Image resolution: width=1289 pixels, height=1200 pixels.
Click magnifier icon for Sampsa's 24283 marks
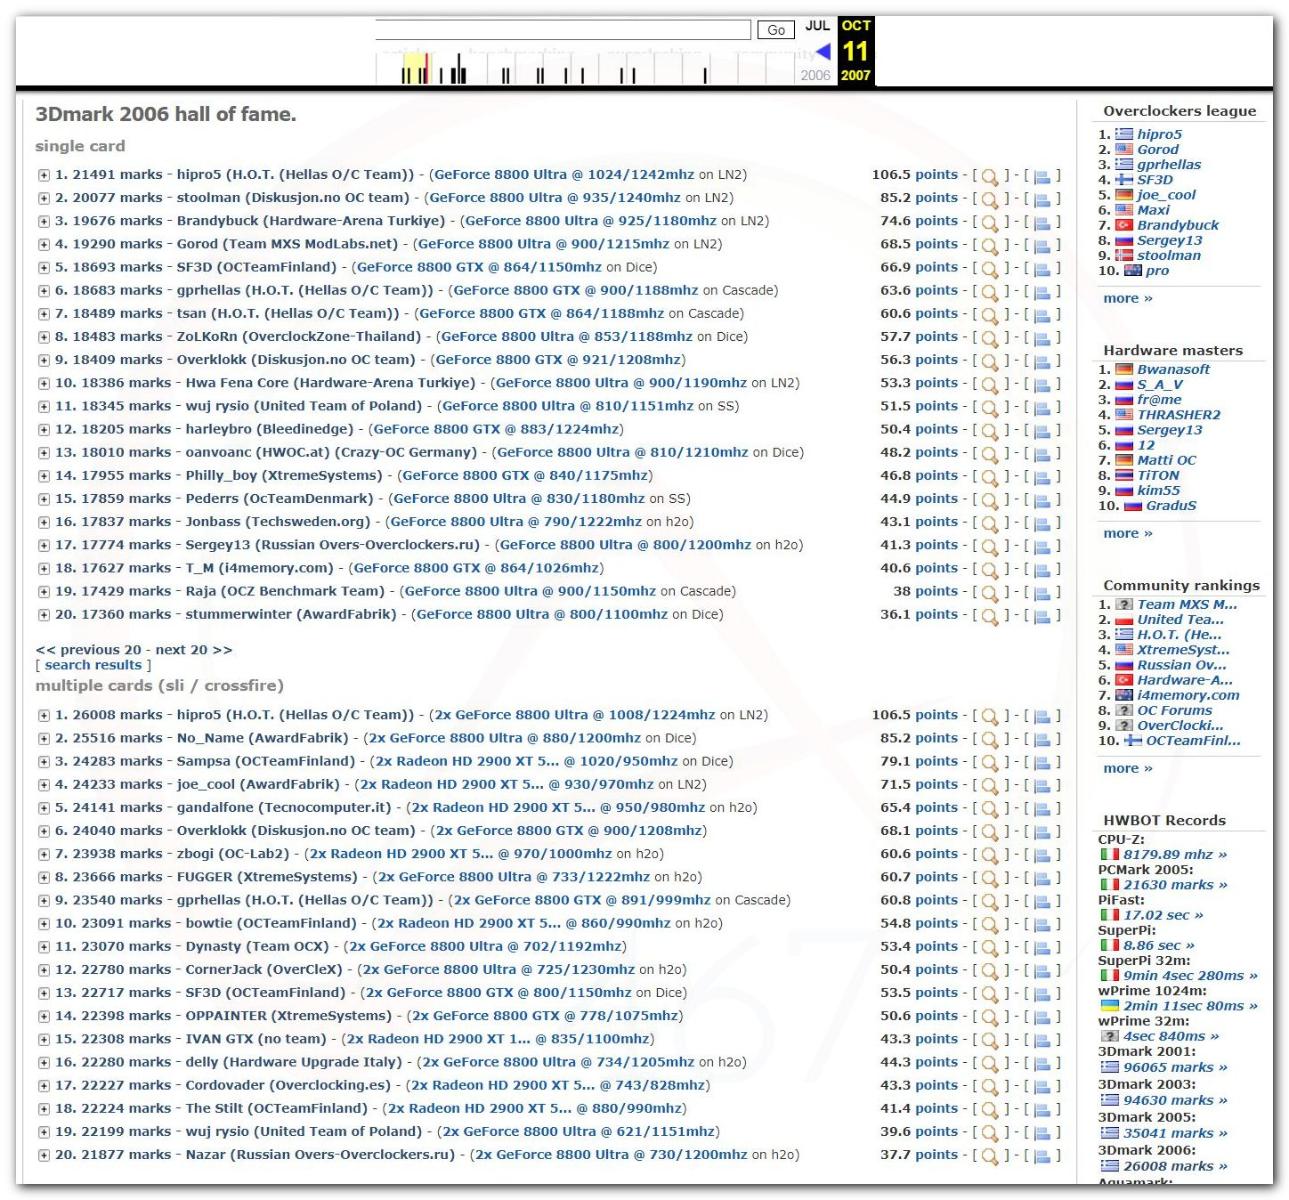[x=989, y=762]
